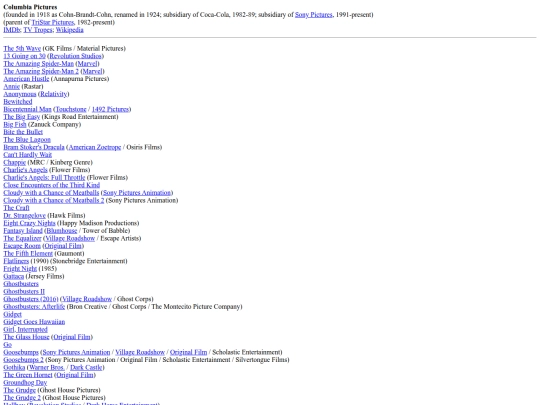Open the TV Tropes link
Screen dimensions: 540x405
(38, 30)
